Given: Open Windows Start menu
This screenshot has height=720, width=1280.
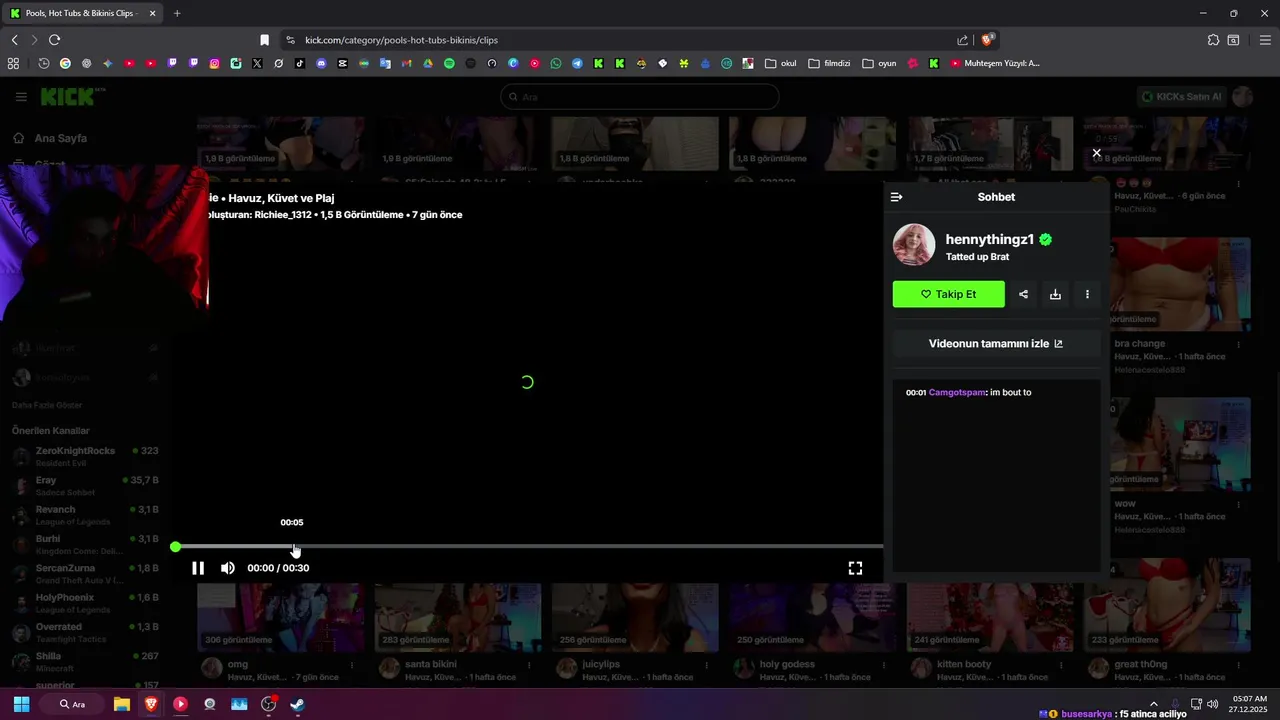Looking at the screenshot, I should point(21,704).
